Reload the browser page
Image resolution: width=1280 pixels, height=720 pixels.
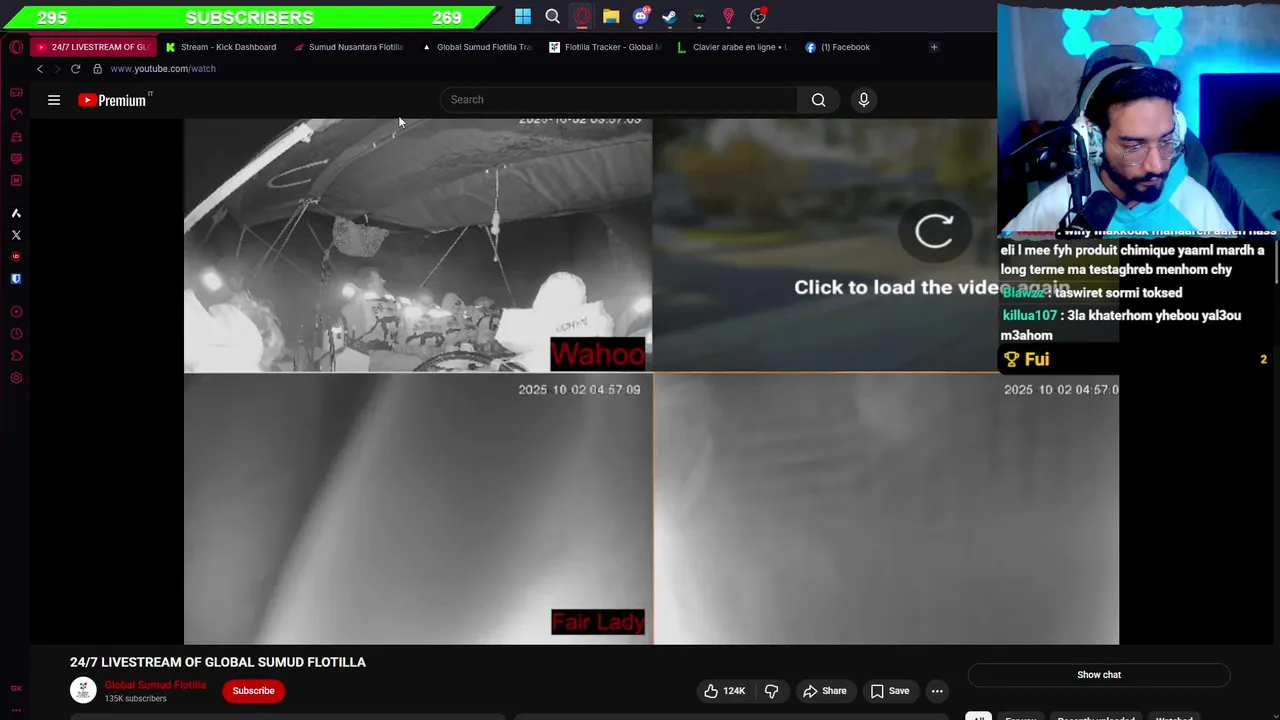point(75,69)
